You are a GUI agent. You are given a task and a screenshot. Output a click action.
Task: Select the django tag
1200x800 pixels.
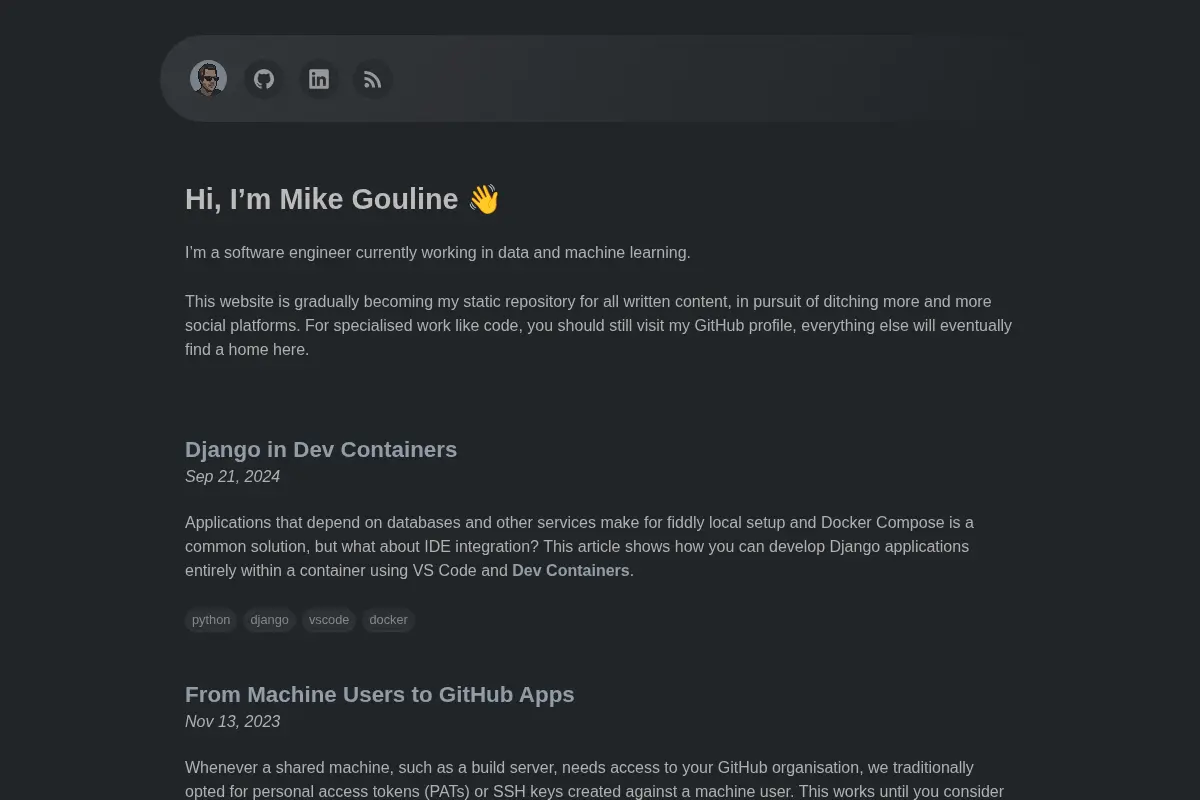[x=269, y=620]
